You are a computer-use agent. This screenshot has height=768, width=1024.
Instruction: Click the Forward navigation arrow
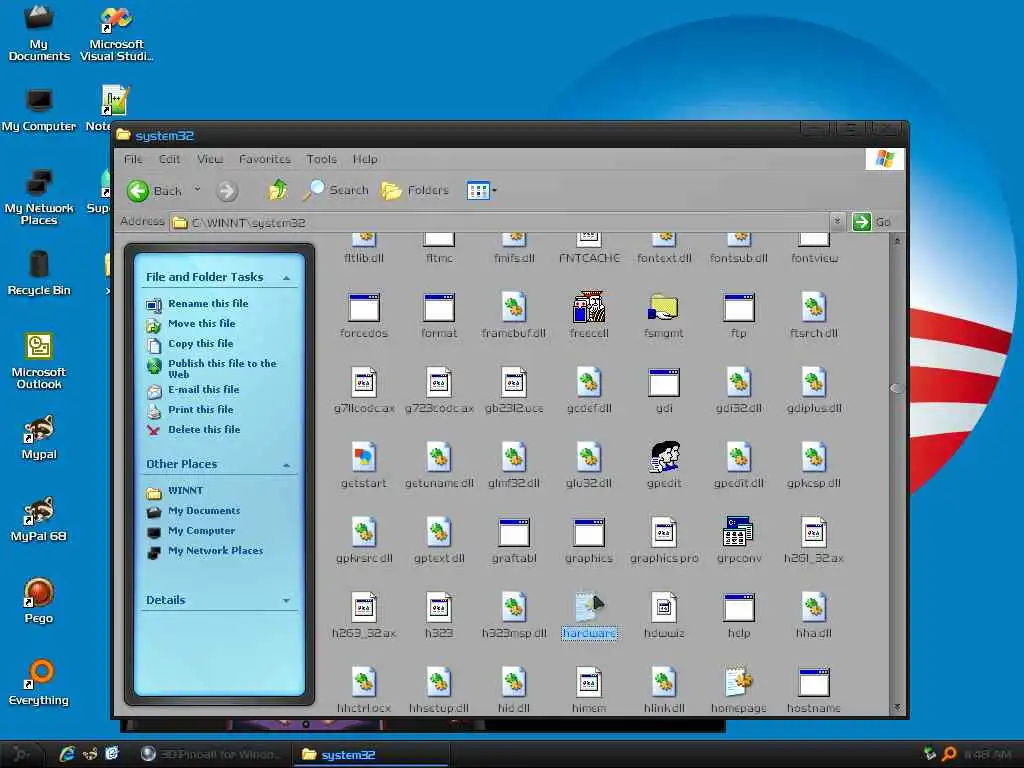pos(227,191)
